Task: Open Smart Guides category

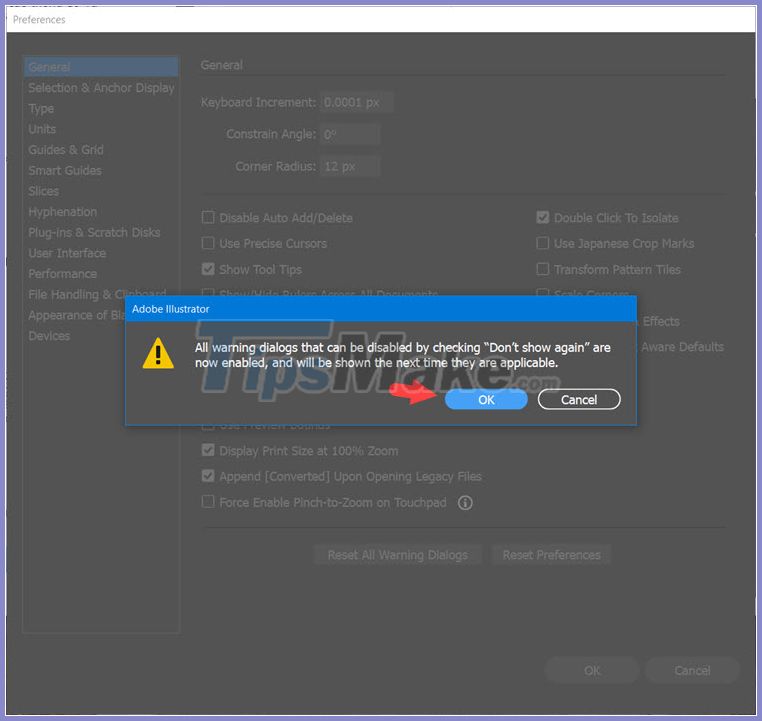Action: point(65,171)
